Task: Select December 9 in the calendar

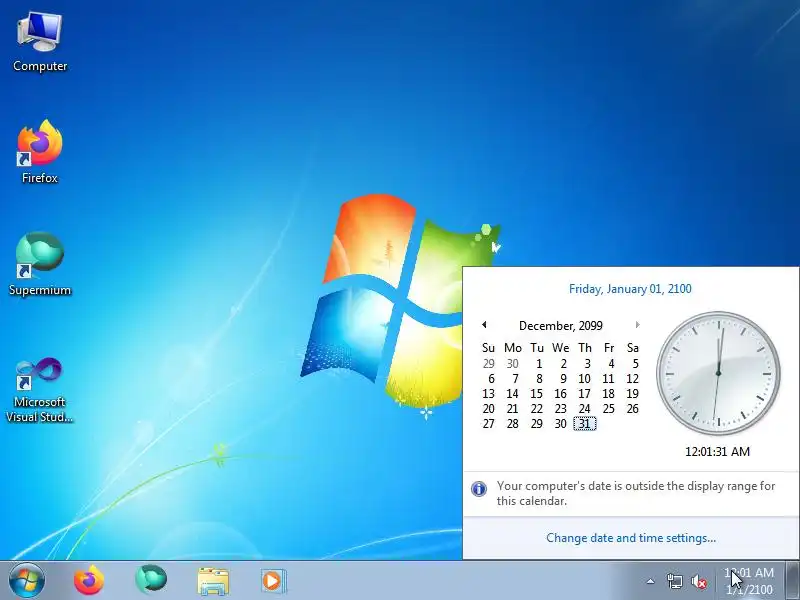Action: pyautogui.click(x=563, y=379)
